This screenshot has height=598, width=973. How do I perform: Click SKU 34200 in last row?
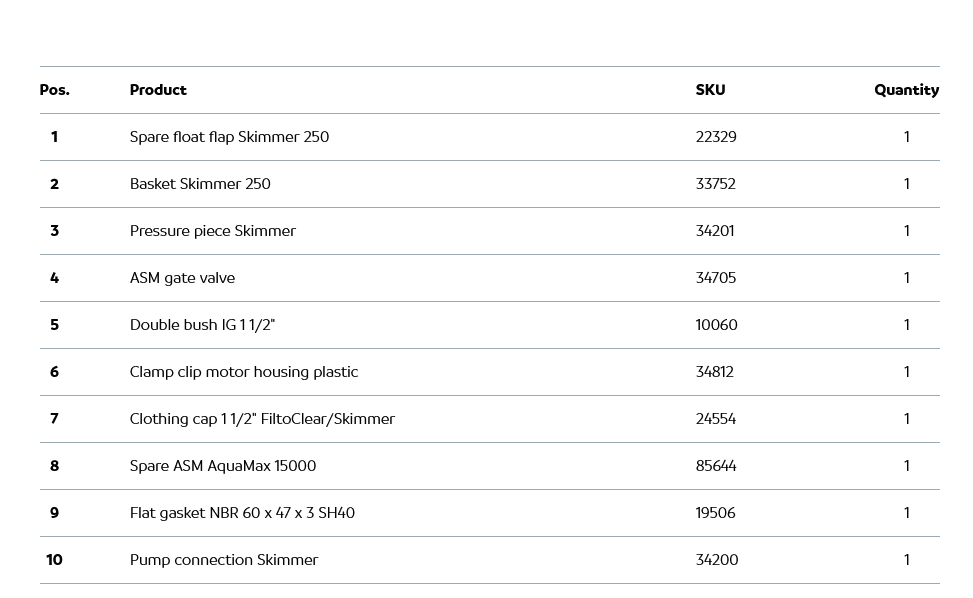pyautogui.click(x=717, y=560)
